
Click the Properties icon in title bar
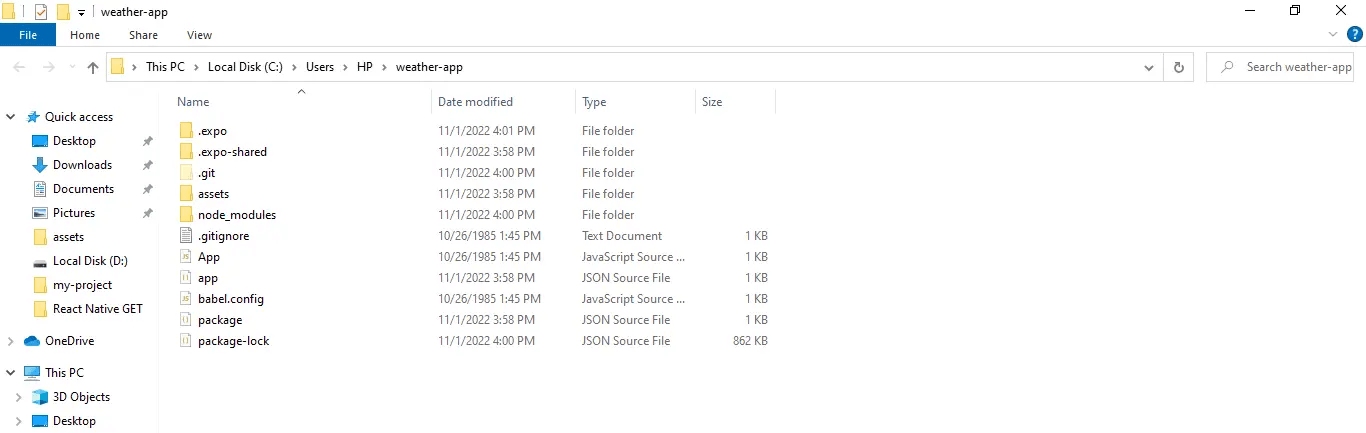41,11
